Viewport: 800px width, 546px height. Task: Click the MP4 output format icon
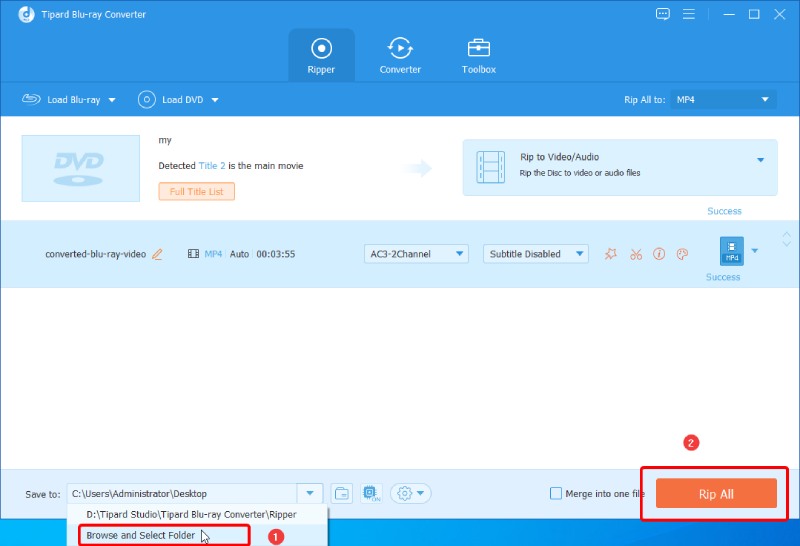pyautogui.click(x=732, y=251)
